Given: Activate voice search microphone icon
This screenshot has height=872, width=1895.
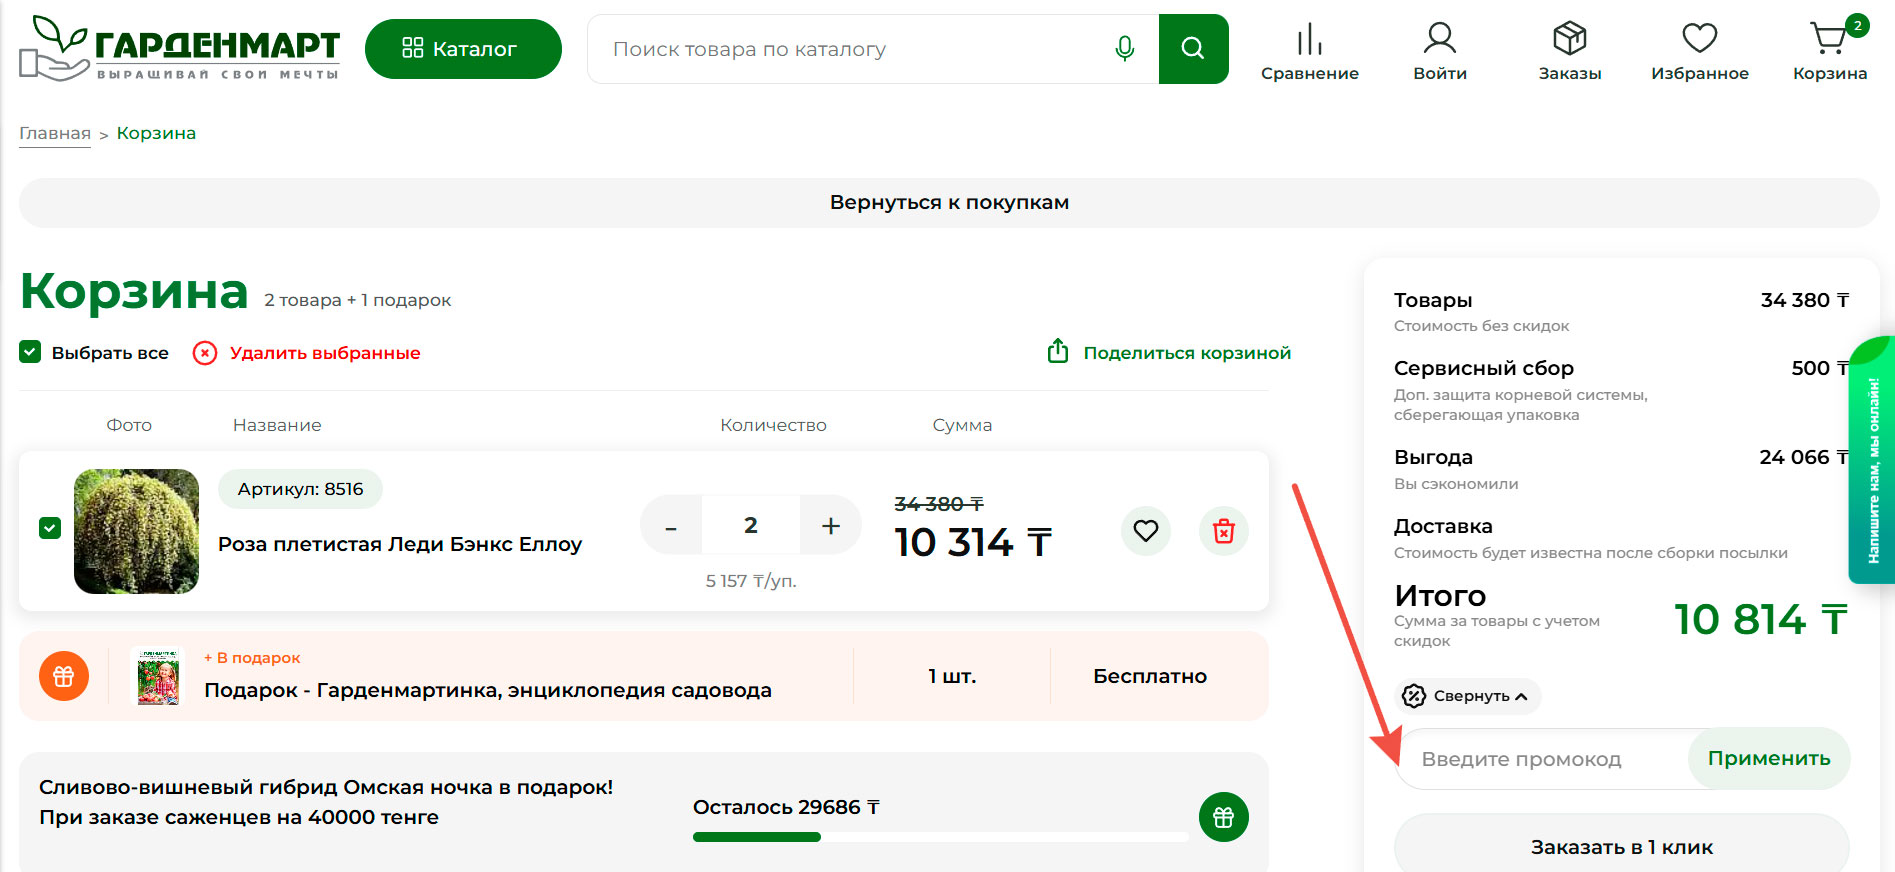Looking at the screenshot, I should 1125,48.
